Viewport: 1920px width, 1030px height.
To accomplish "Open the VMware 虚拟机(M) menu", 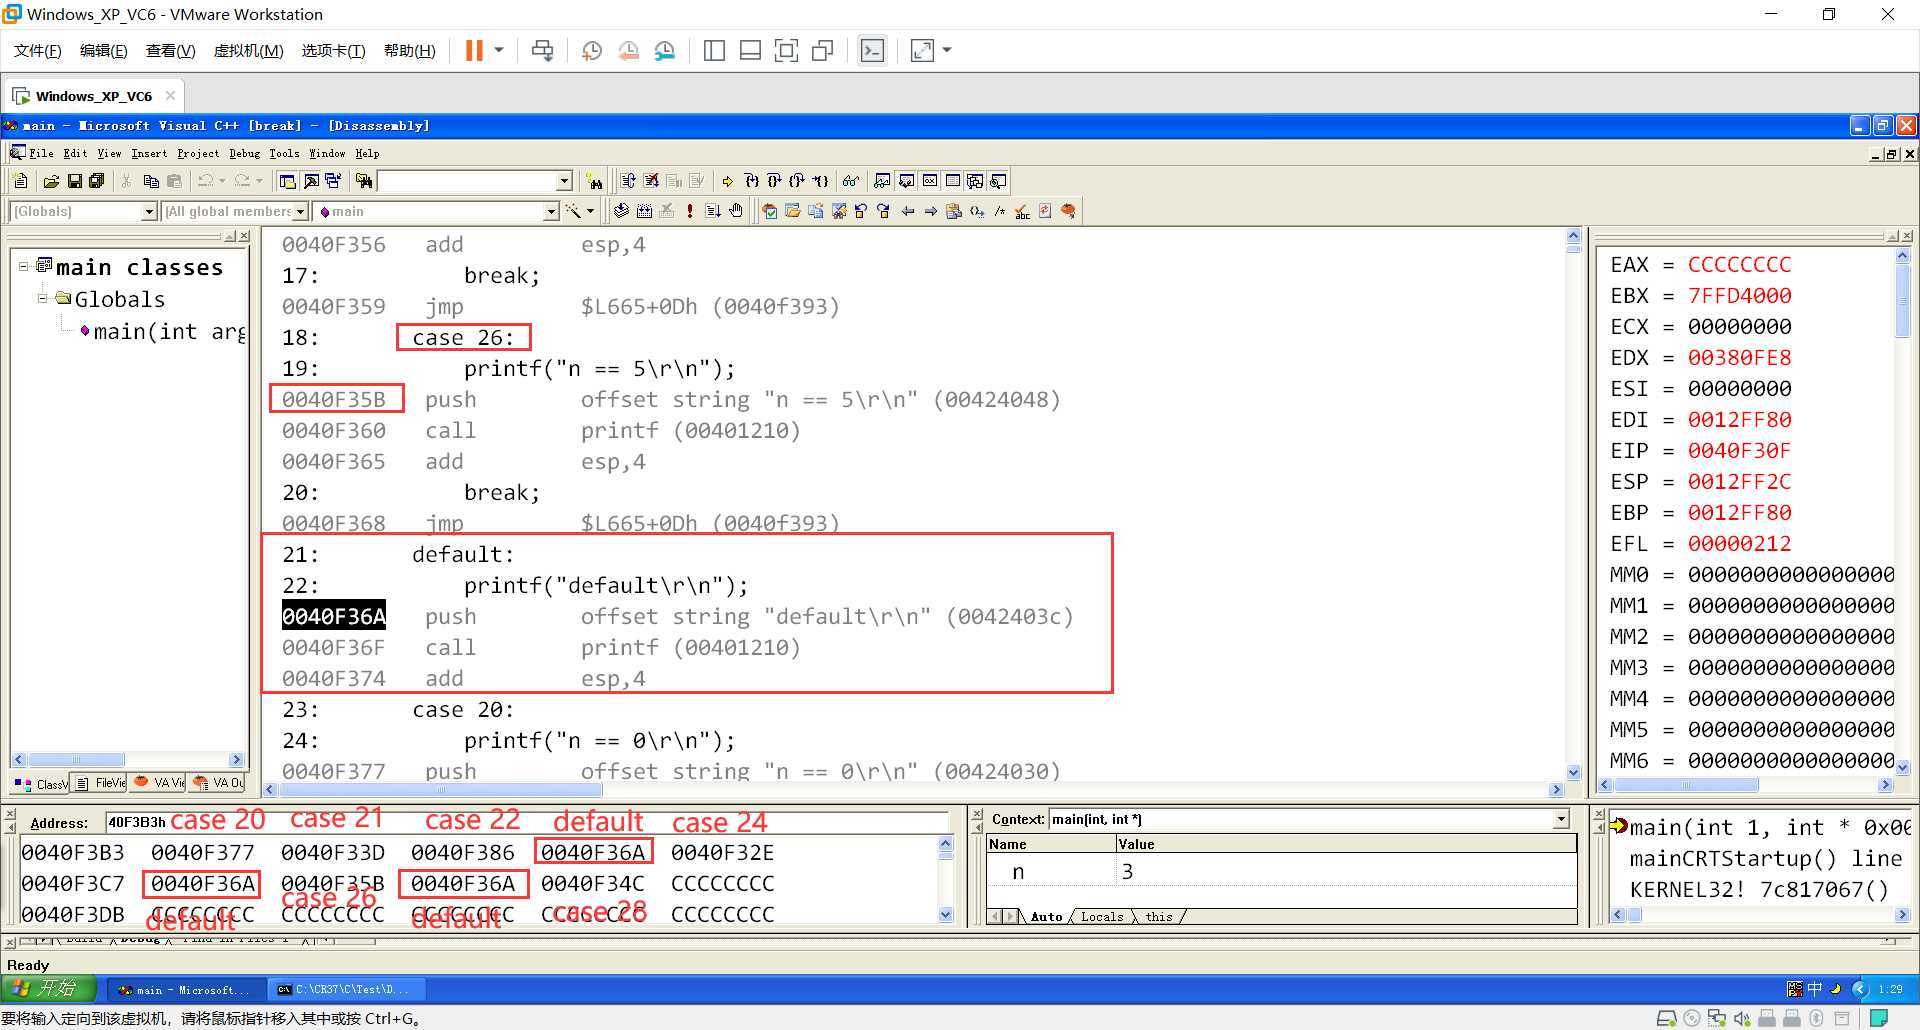I will (248, 50).
